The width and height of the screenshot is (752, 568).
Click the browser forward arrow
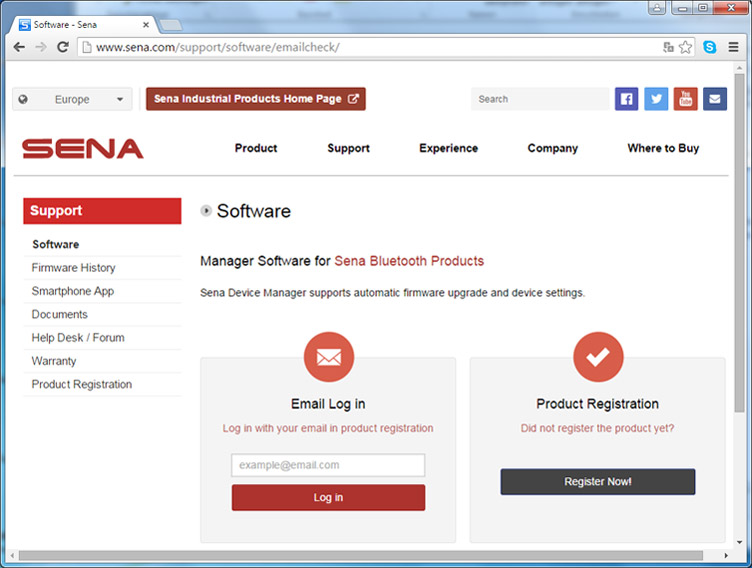(x=41, y=47)
